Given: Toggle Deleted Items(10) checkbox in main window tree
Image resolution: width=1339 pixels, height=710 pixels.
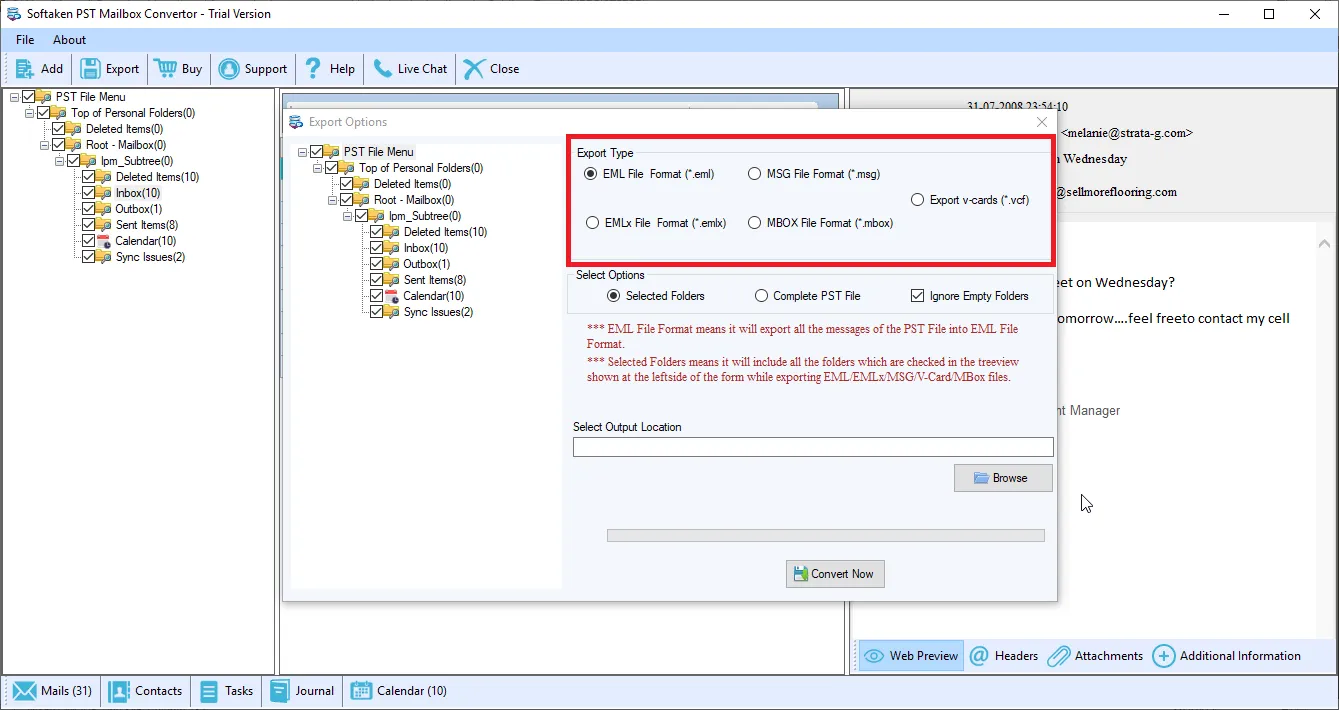Looking at the screenshot, I should pos(89,177).
